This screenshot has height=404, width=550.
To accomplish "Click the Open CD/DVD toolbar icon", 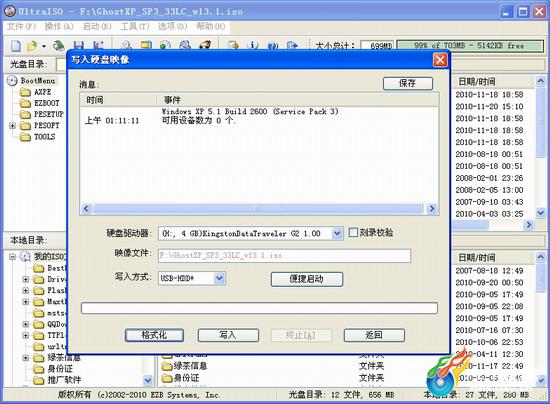I will click(59, 45).
